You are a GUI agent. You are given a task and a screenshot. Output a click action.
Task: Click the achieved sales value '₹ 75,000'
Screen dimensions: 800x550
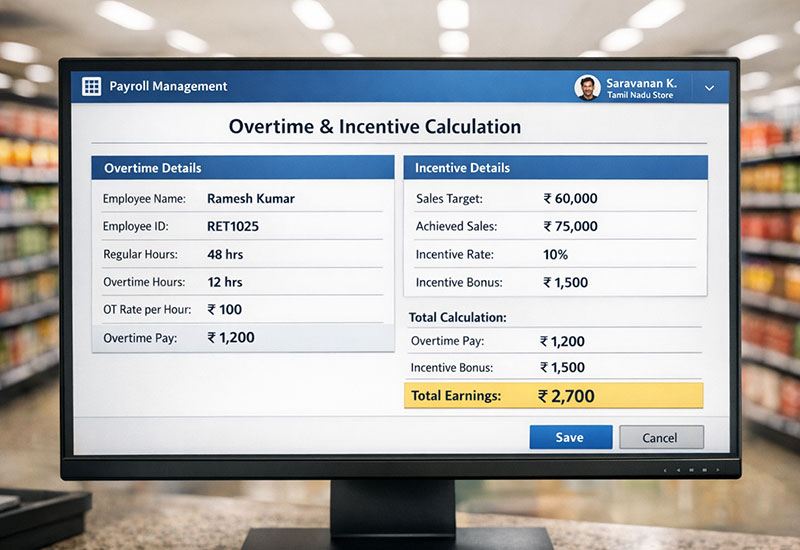pos(570,226)
